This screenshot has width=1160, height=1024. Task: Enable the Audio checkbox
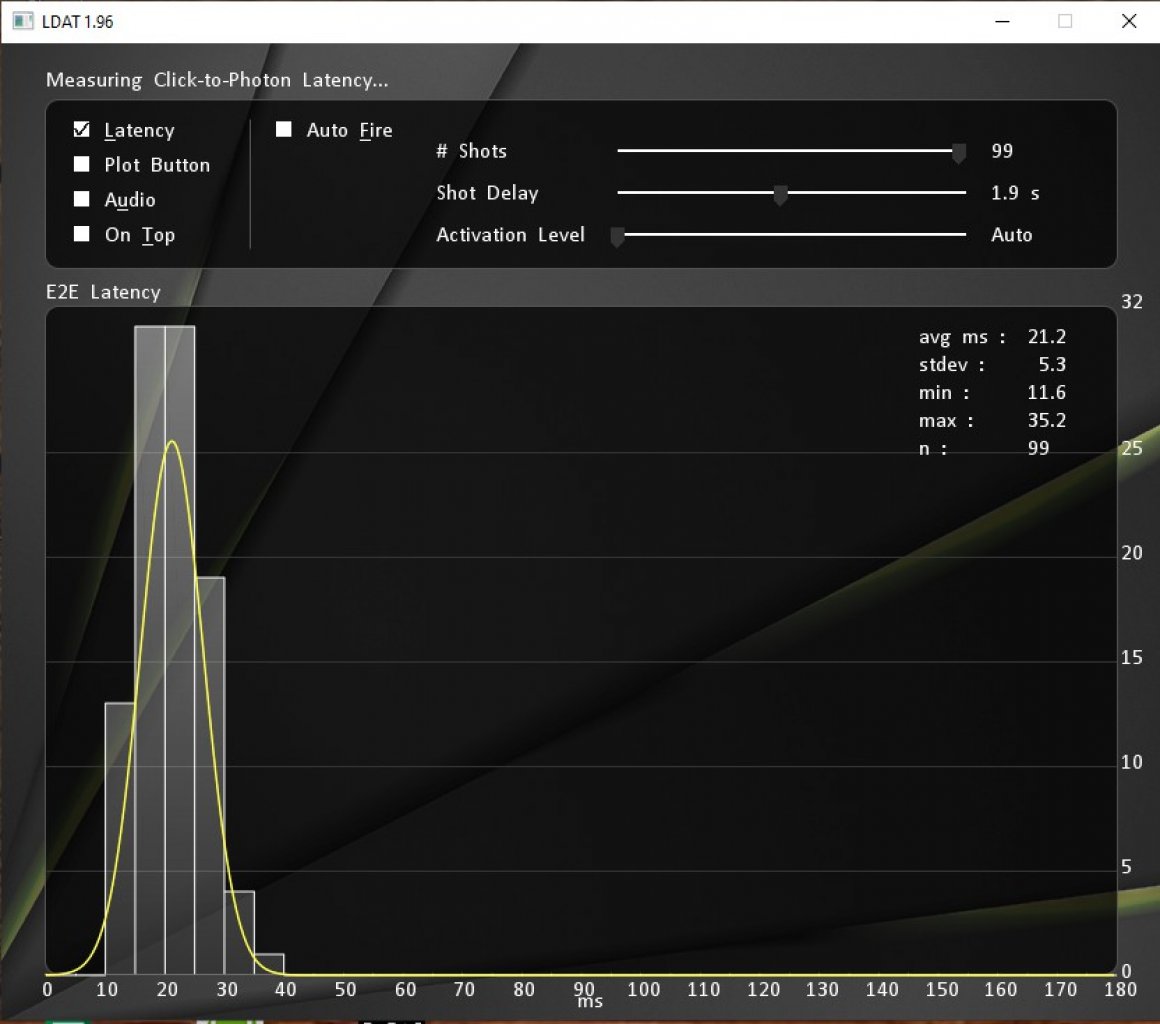(x=81, y=199)
